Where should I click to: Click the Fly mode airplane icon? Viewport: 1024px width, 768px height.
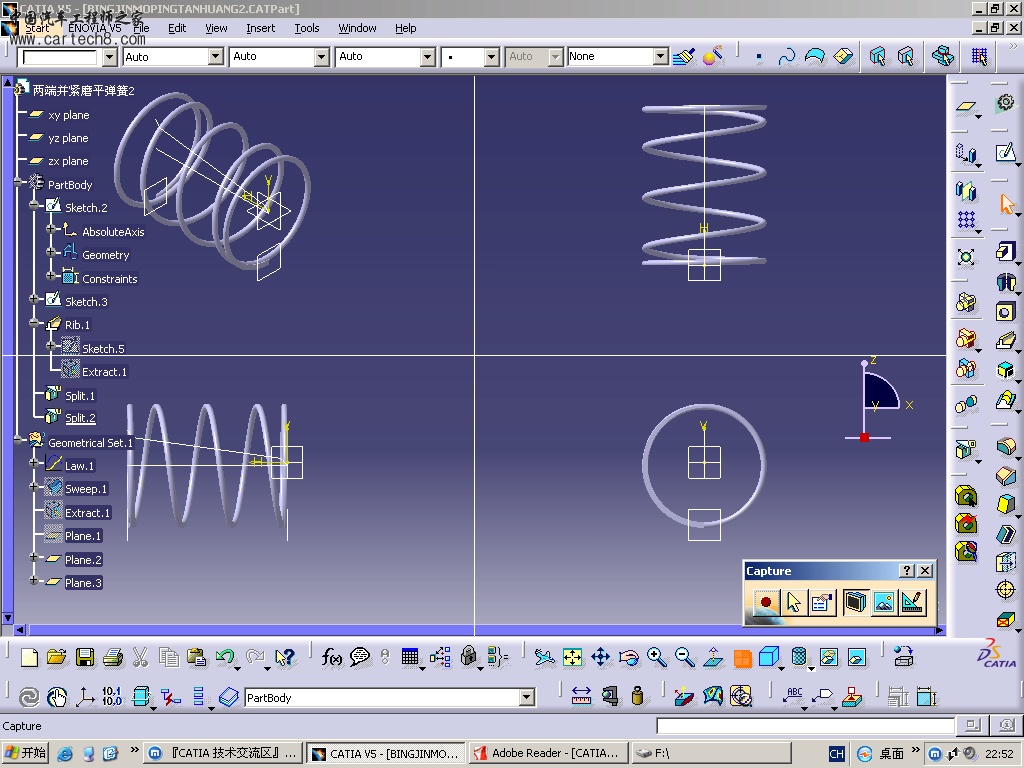pos(544,657)
